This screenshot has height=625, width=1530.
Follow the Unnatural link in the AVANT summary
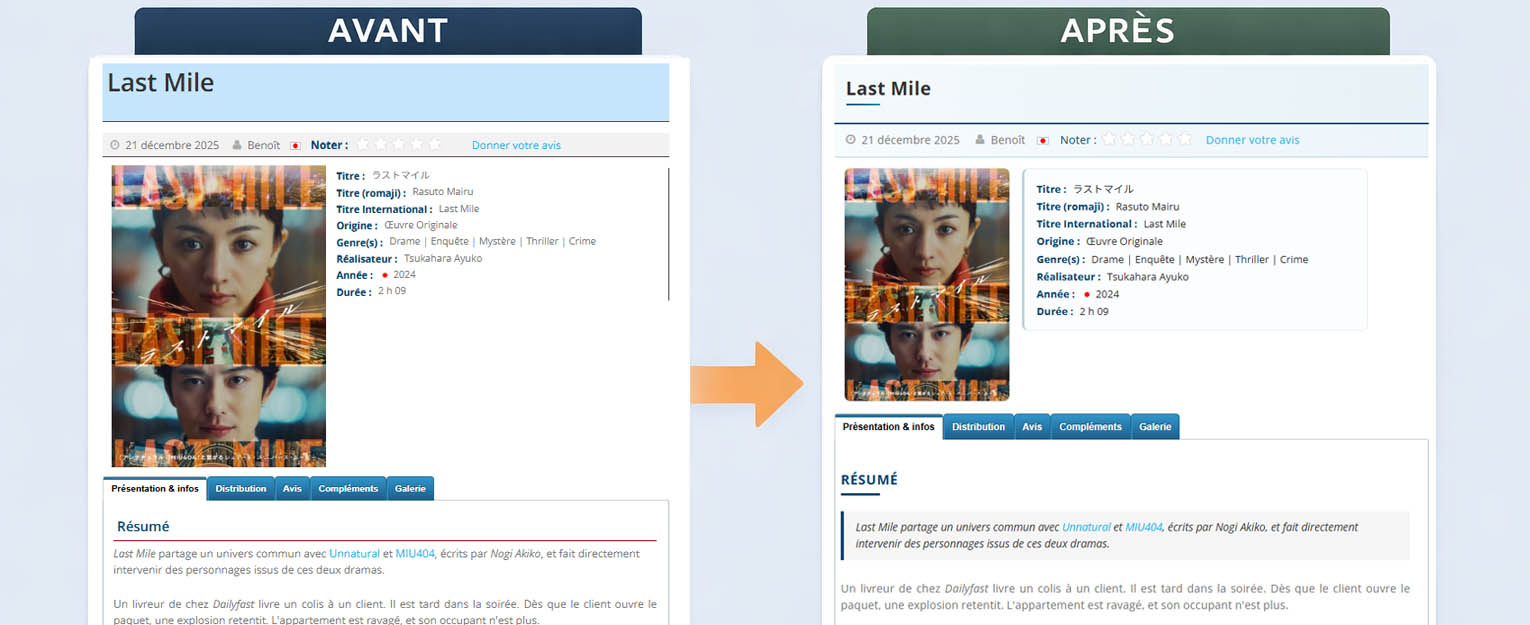point(354,553)
